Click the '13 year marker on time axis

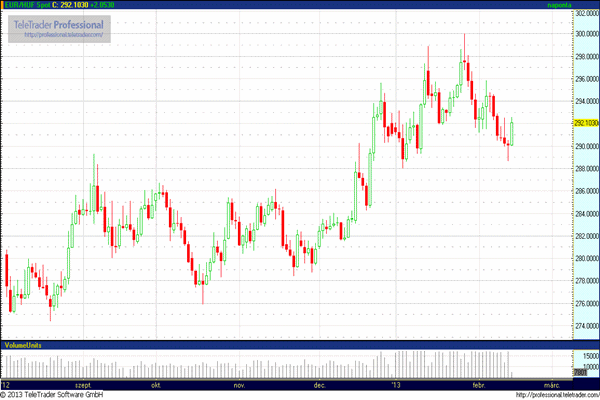tap(395, 384)
